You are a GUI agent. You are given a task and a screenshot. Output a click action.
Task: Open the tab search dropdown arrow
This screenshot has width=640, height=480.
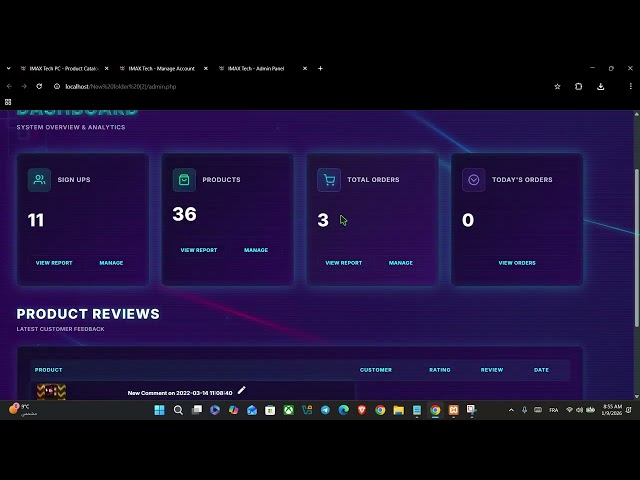[x=9, y=69]
